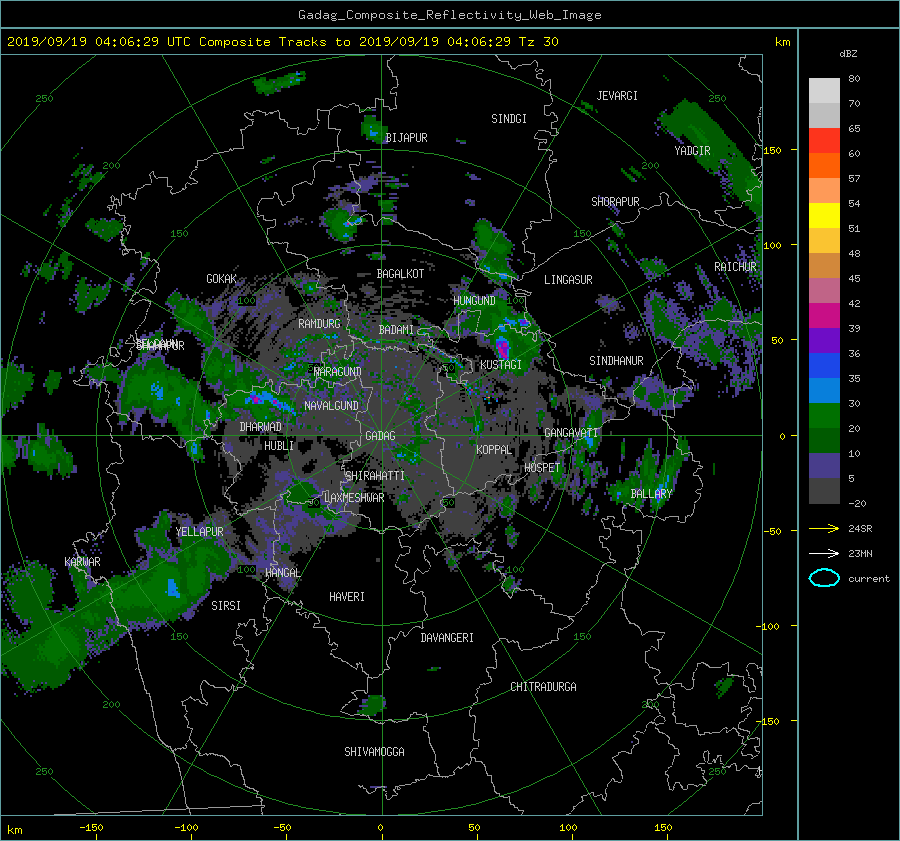
Task: Click the GOKAK city label
Action: [222, 279]
